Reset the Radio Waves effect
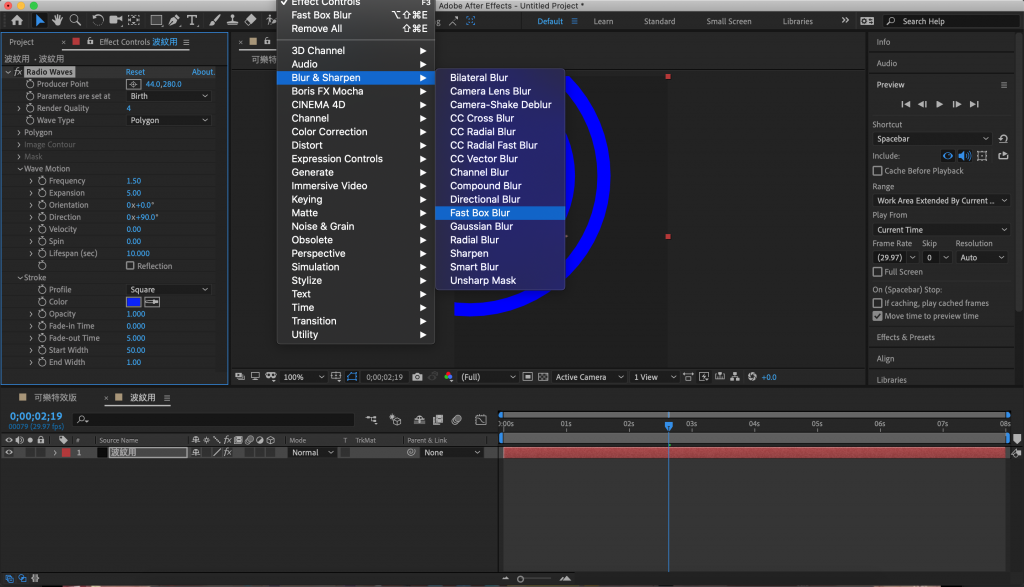The image size is (1024, 587). click(x=135, y=72)
